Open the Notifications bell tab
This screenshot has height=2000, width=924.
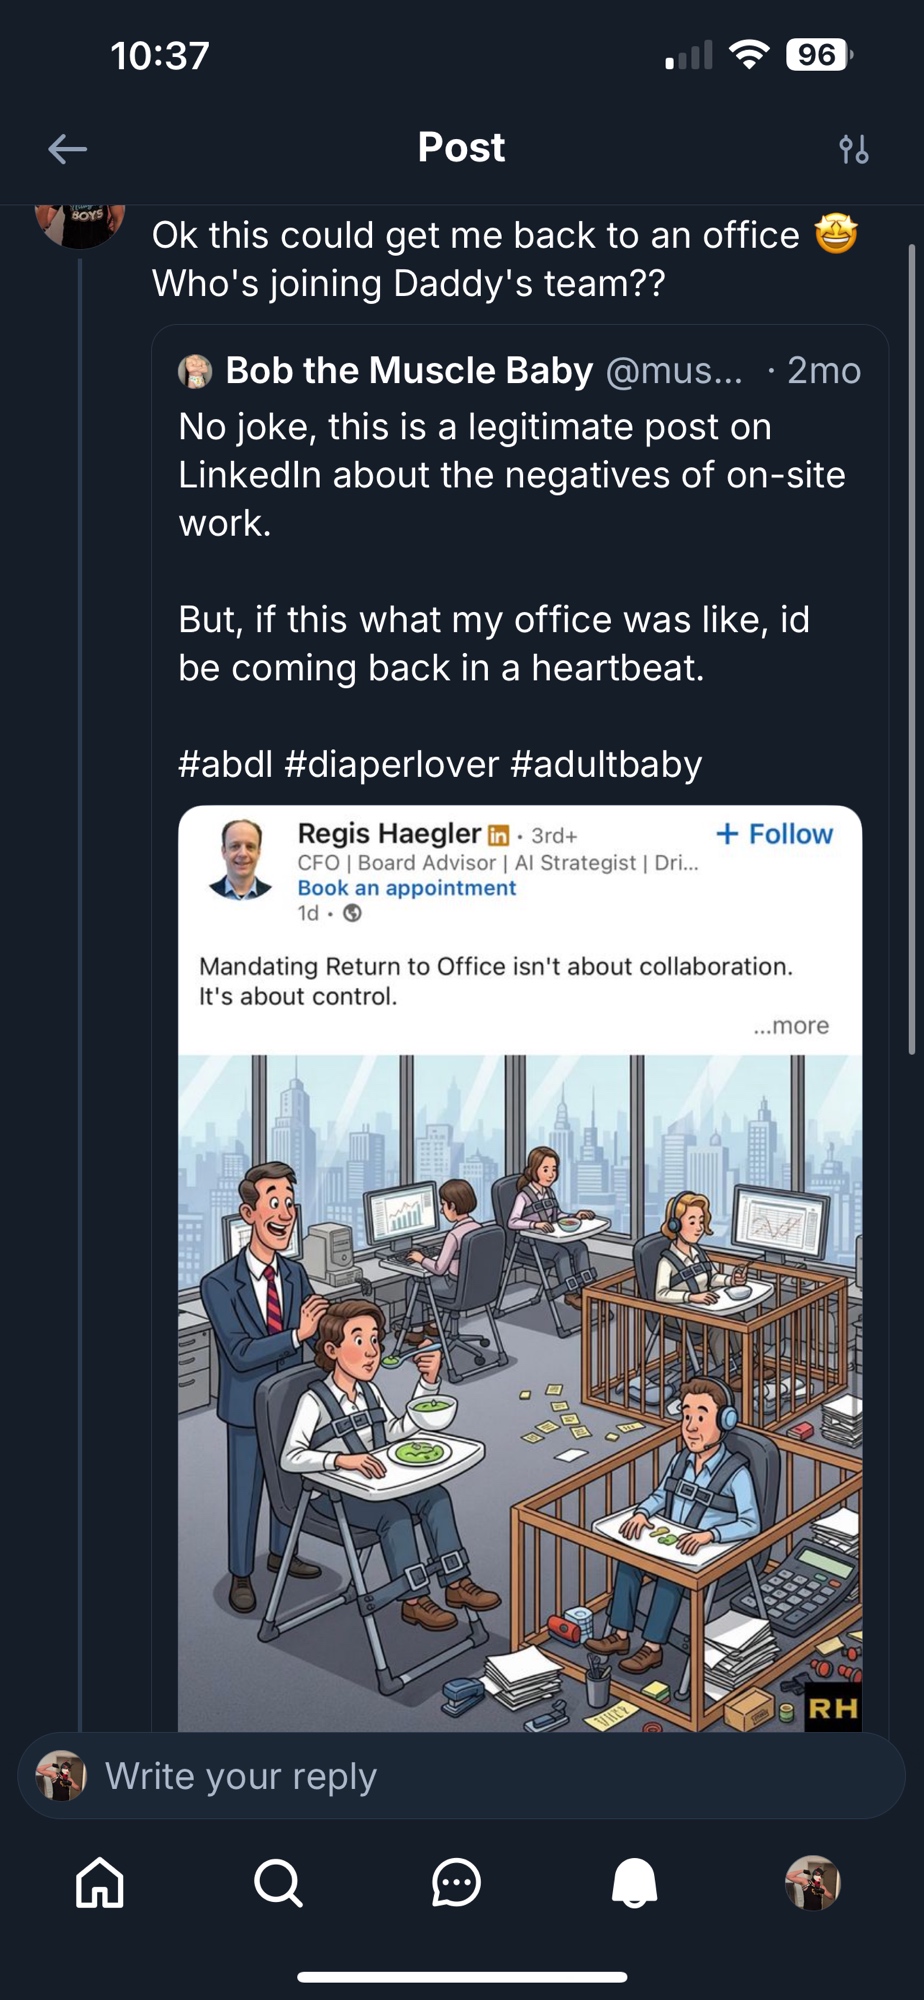(634, 1883)
